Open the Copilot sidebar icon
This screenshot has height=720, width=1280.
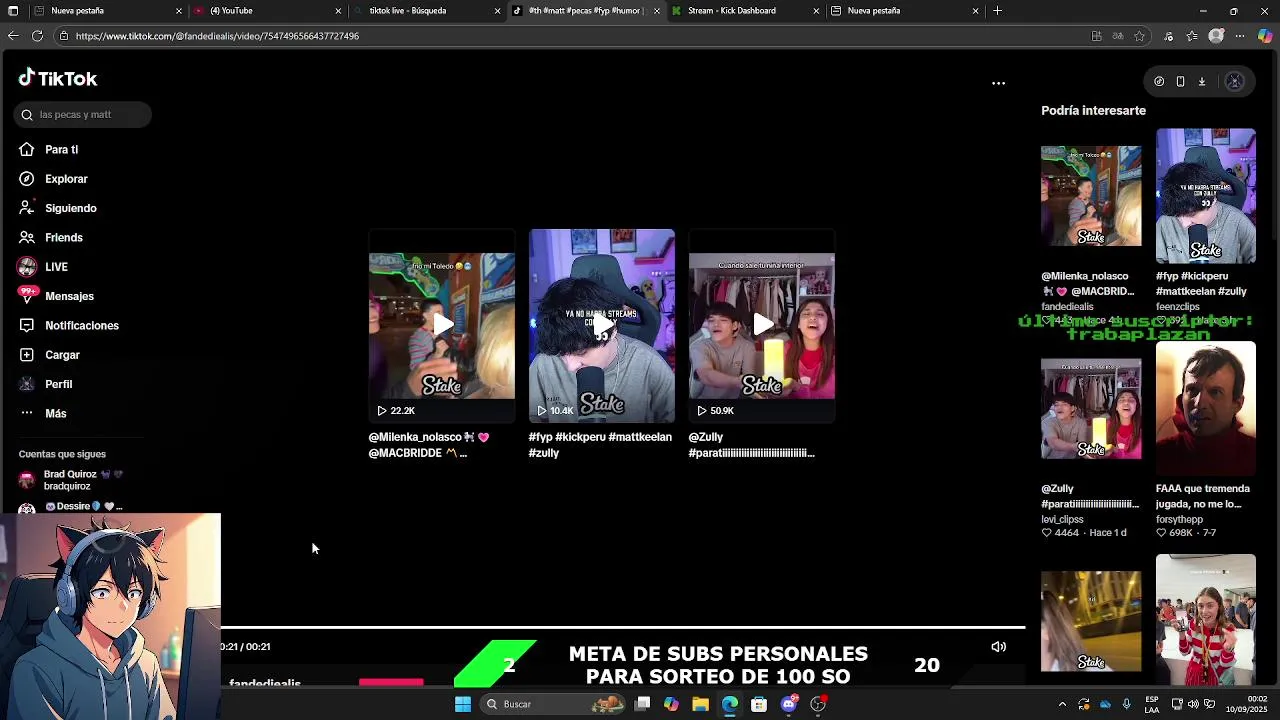coord(1265,36)
